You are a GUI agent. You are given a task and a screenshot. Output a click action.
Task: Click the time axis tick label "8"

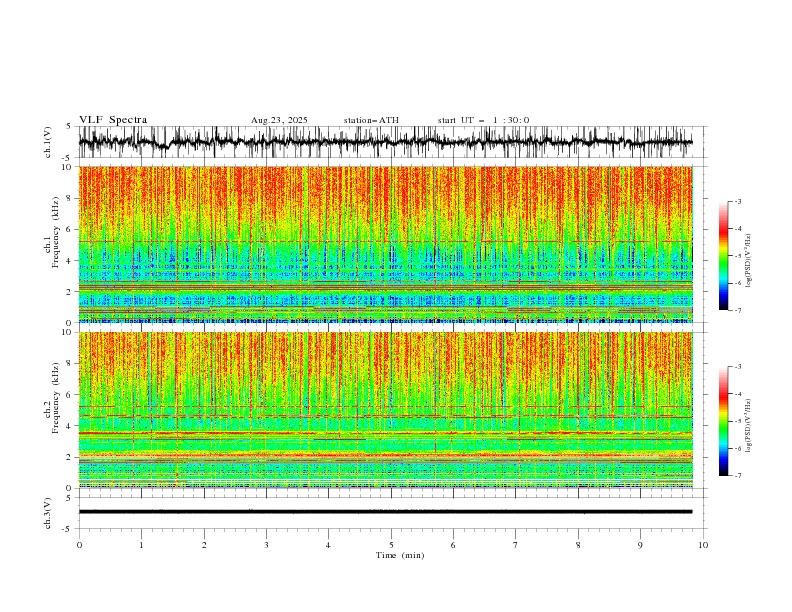pyautogui.click(x=578, y=545)
